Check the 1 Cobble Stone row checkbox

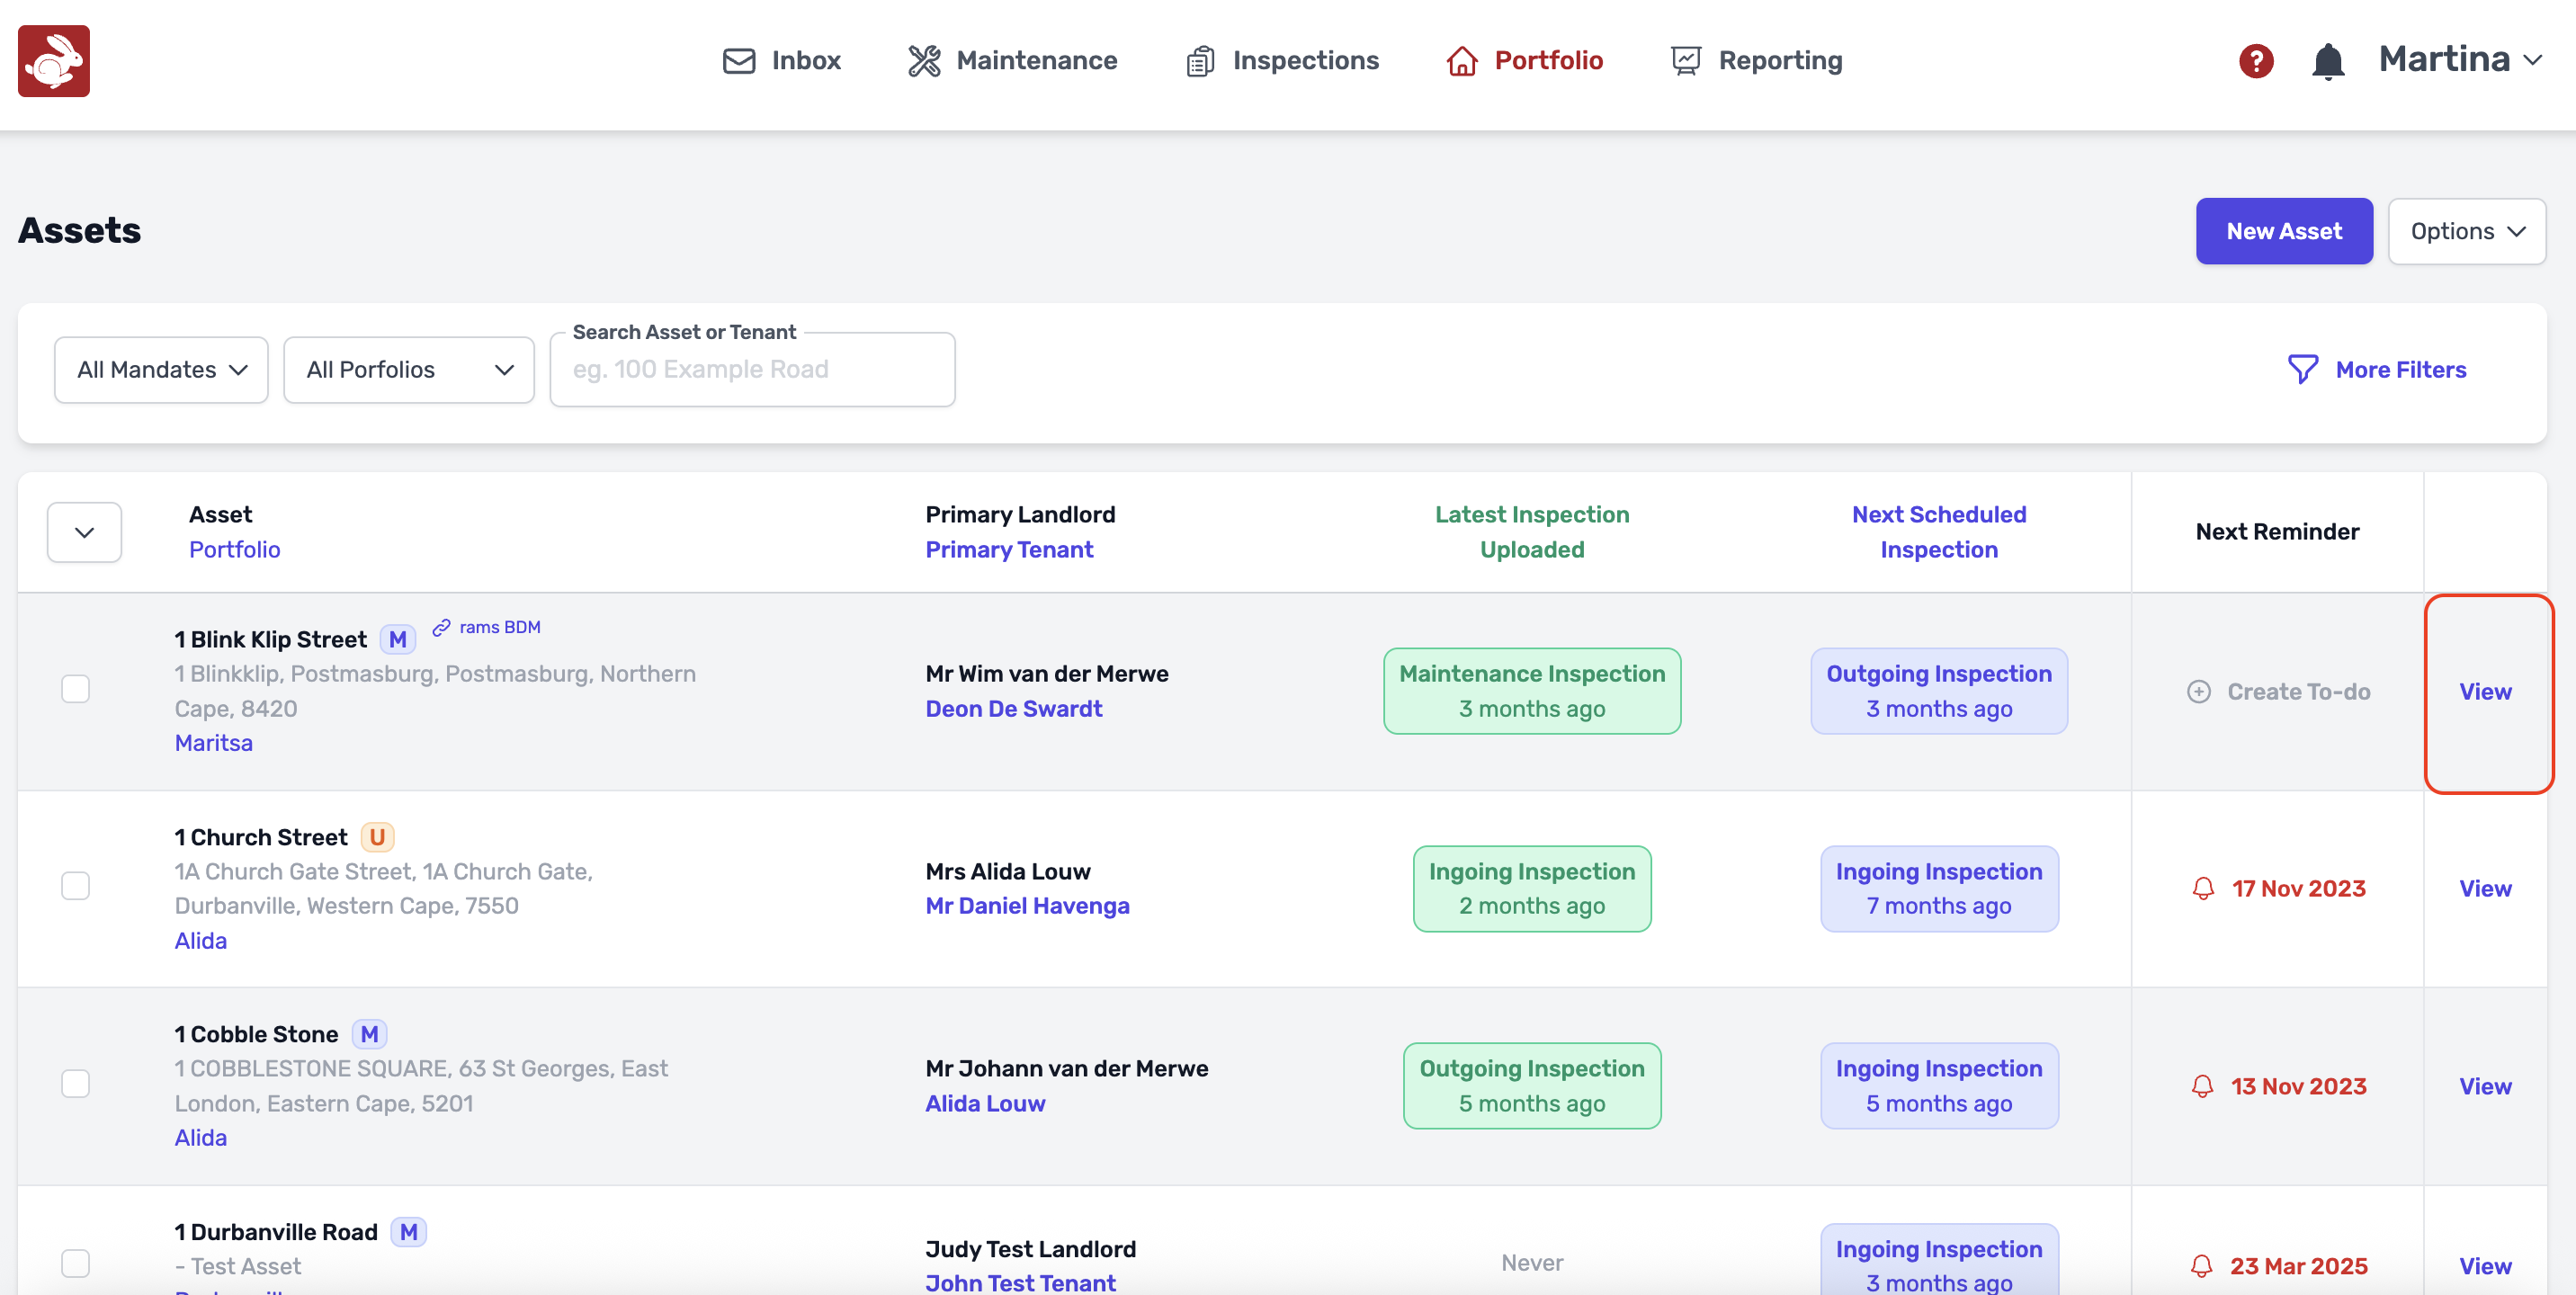[x=76, y=1084]
